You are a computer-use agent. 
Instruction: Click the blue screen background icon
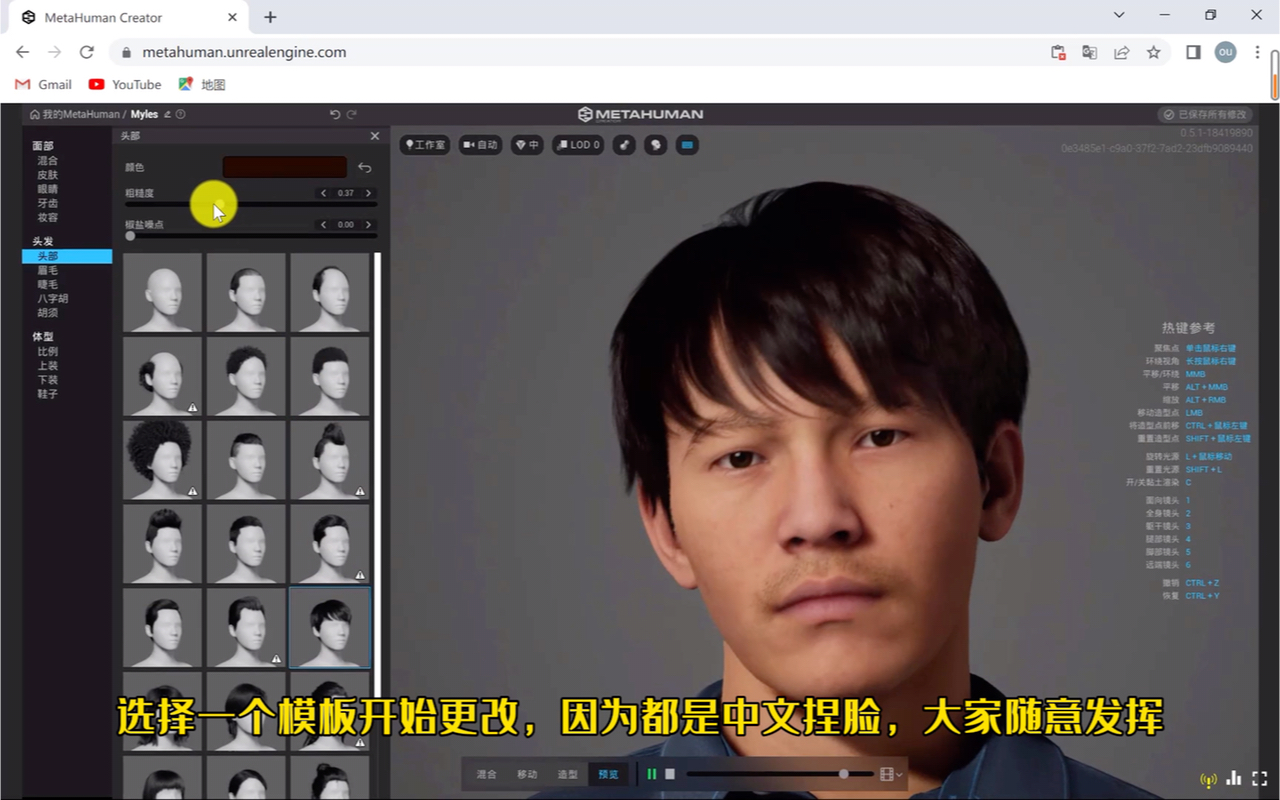pyautogui.click(x=687, y=145)
